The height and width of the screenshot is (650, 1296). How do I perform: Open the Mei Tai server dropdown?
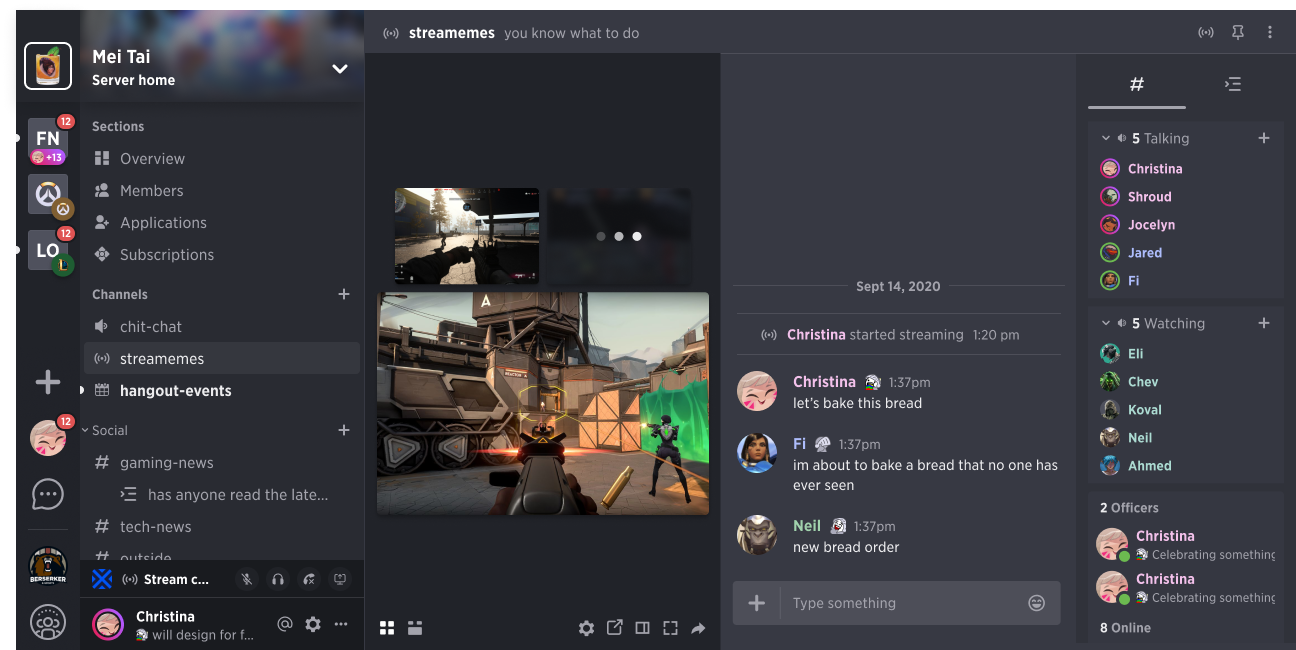click(x=340, y=69)
